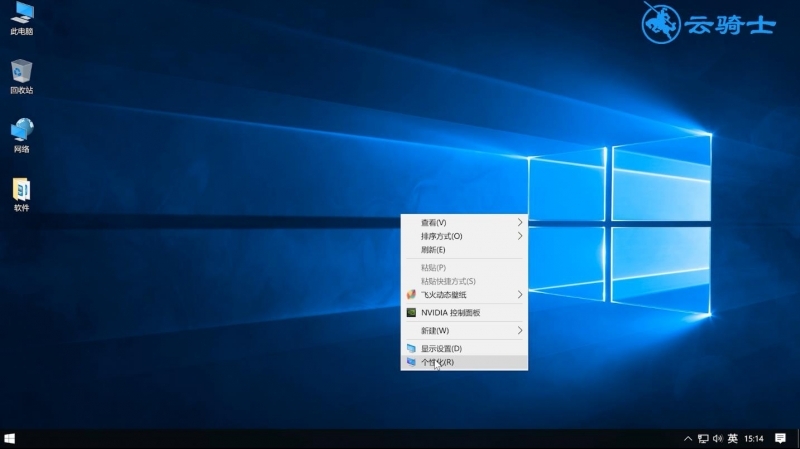800x449 pixels.
Task: Choose 飞火动态壁纸 menu entry
Action: 464,294
